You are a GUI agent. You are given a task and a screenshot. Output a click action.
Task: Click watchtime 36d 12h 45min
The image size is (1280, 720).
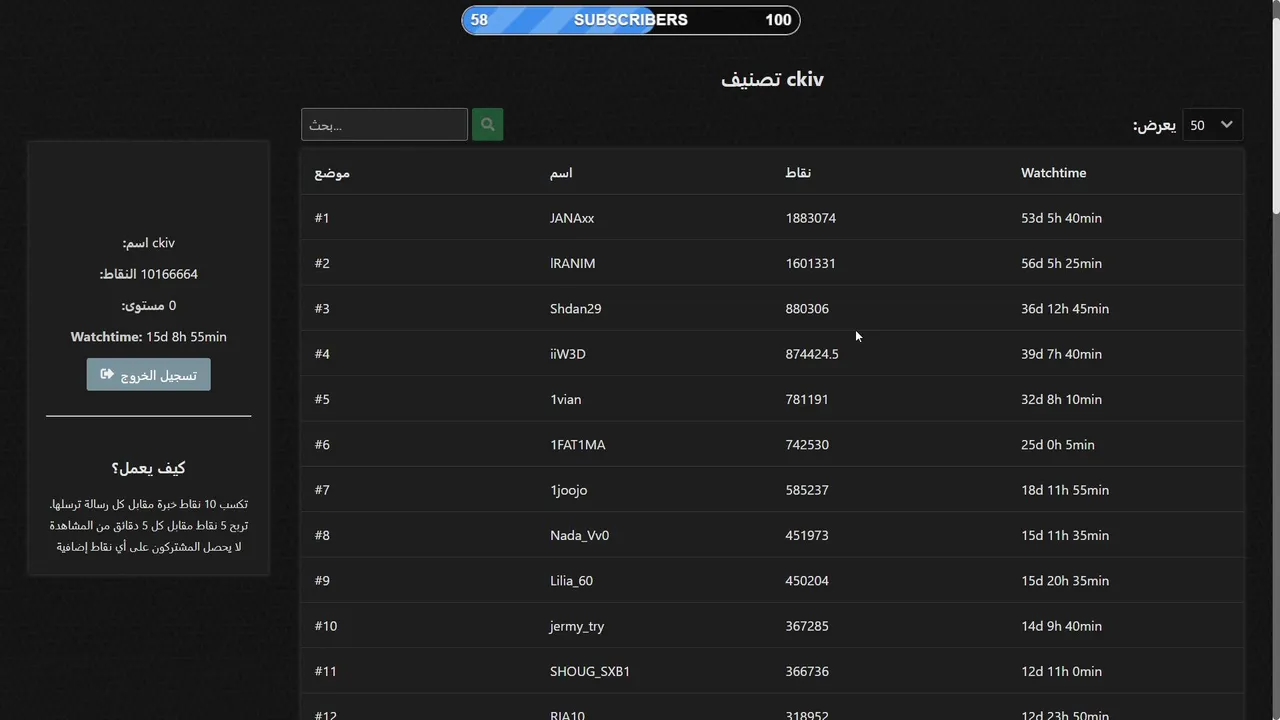(1065, 309)
